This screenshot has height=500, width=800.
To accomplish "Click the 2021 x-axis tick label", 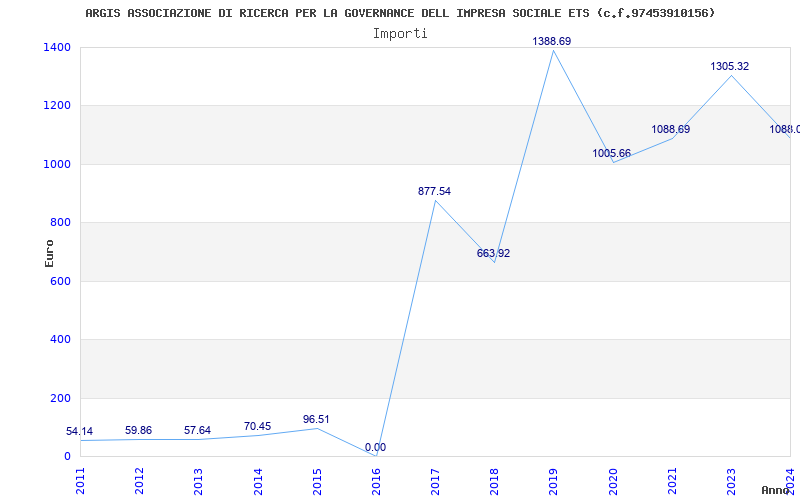I will pyautogui.click(x=672, y=481).
